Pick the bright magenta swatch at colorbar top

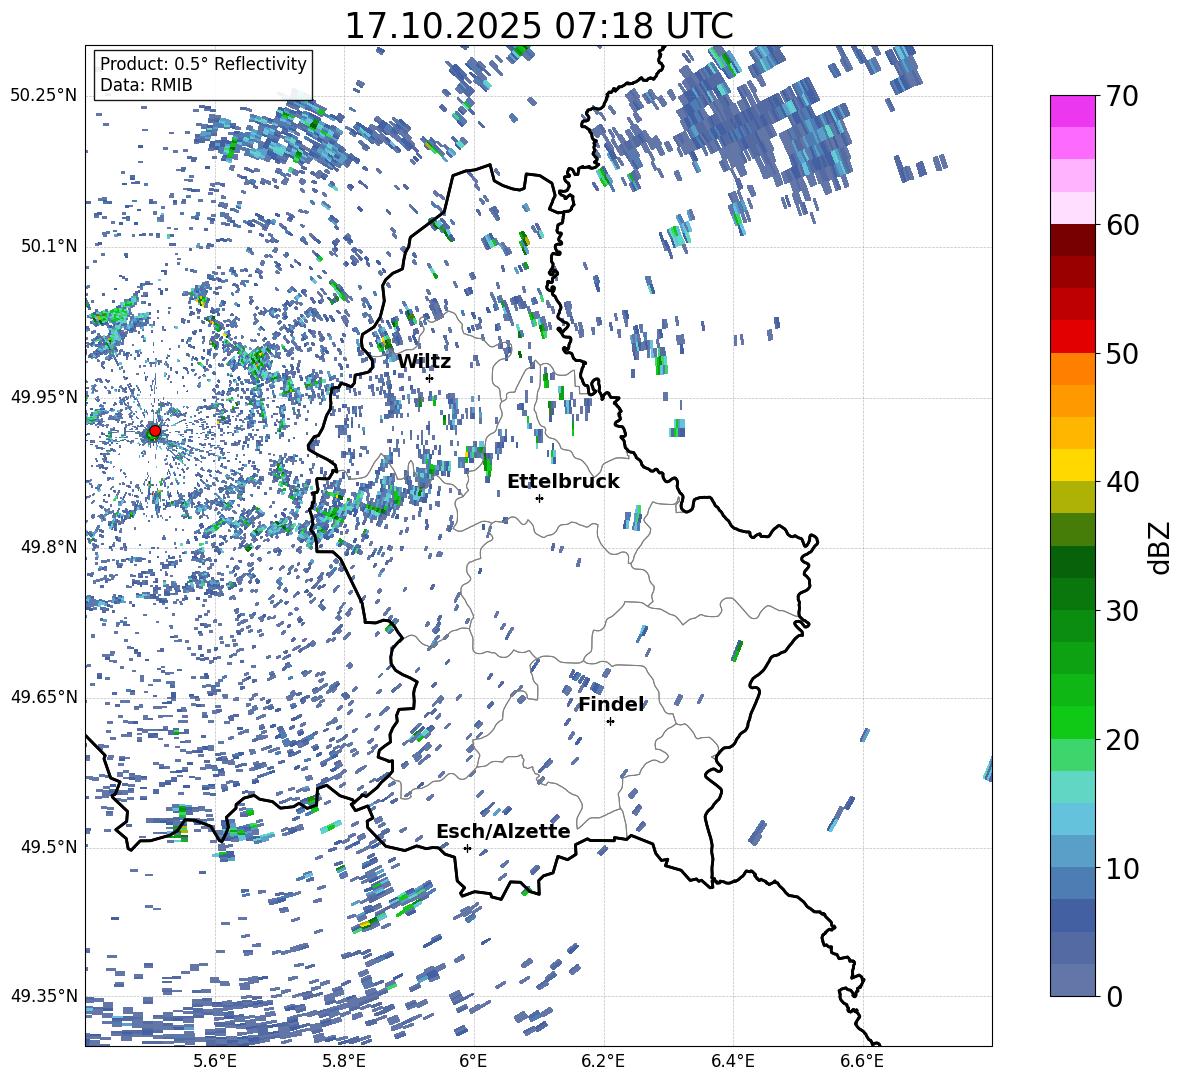[x=1072, y=111]
